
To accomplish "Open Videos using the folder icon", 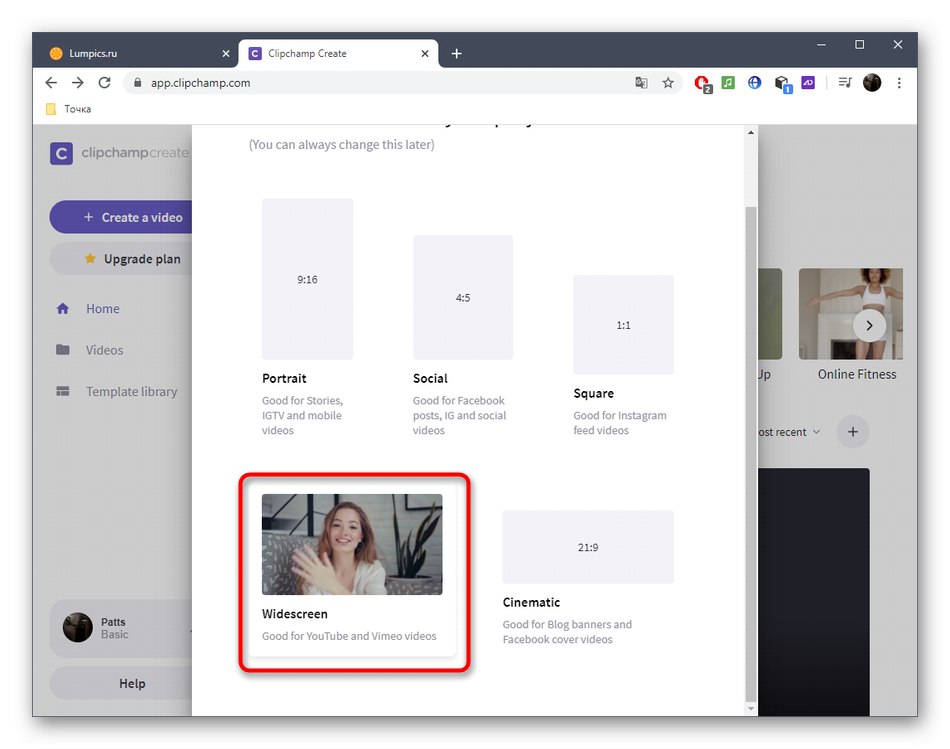I will 62,350.
